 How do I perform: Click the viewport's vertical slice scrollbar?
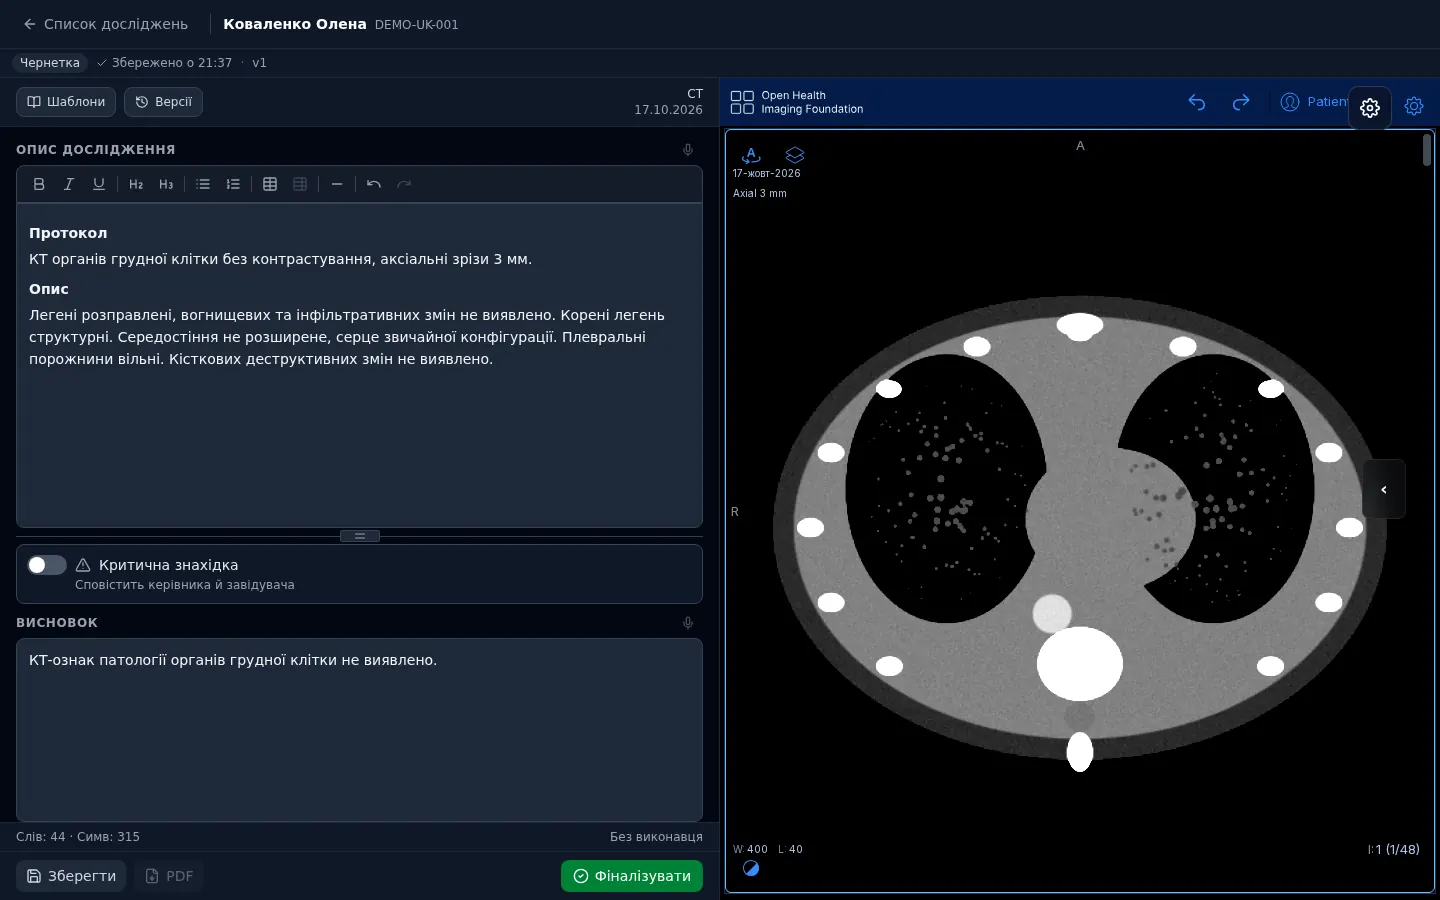point(1427,150)
